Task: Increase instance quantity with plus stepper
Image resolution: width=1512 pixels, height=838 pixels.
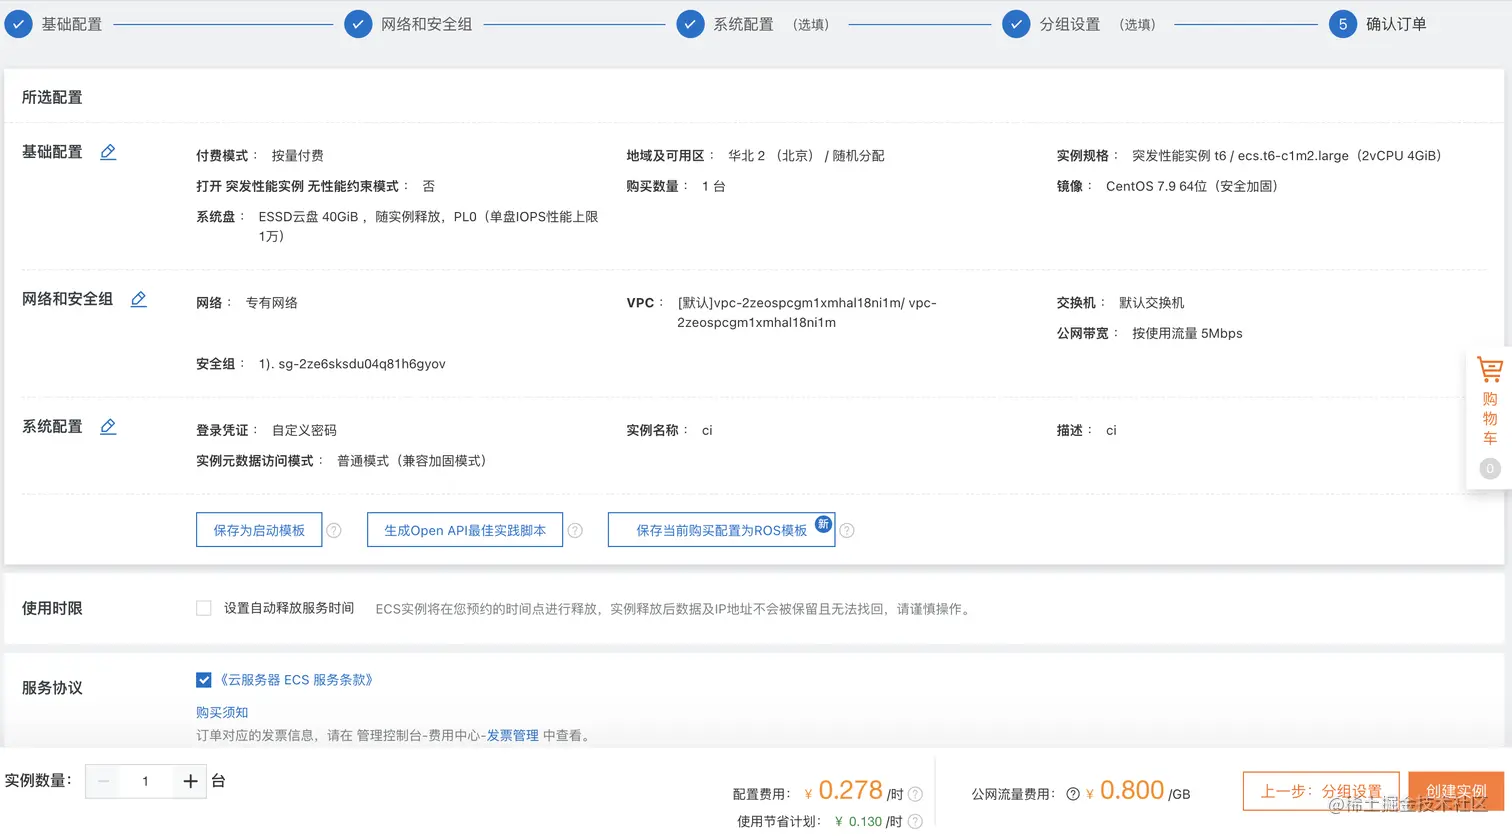Action: (x=189, y=781)
